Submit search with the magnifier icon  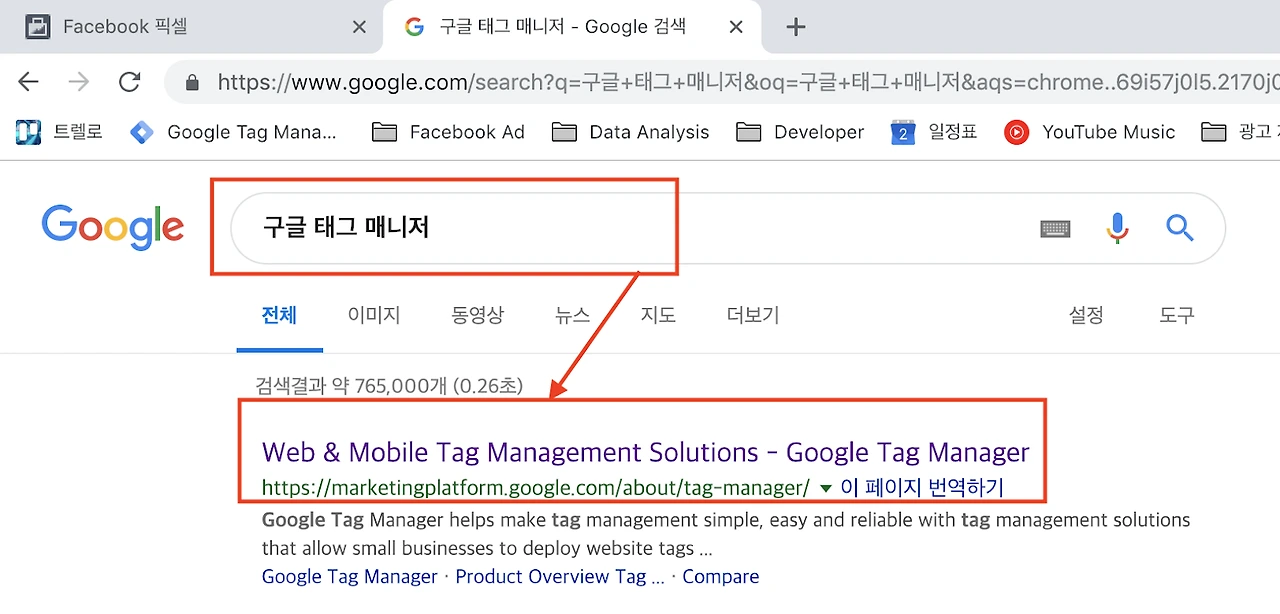1180,229
